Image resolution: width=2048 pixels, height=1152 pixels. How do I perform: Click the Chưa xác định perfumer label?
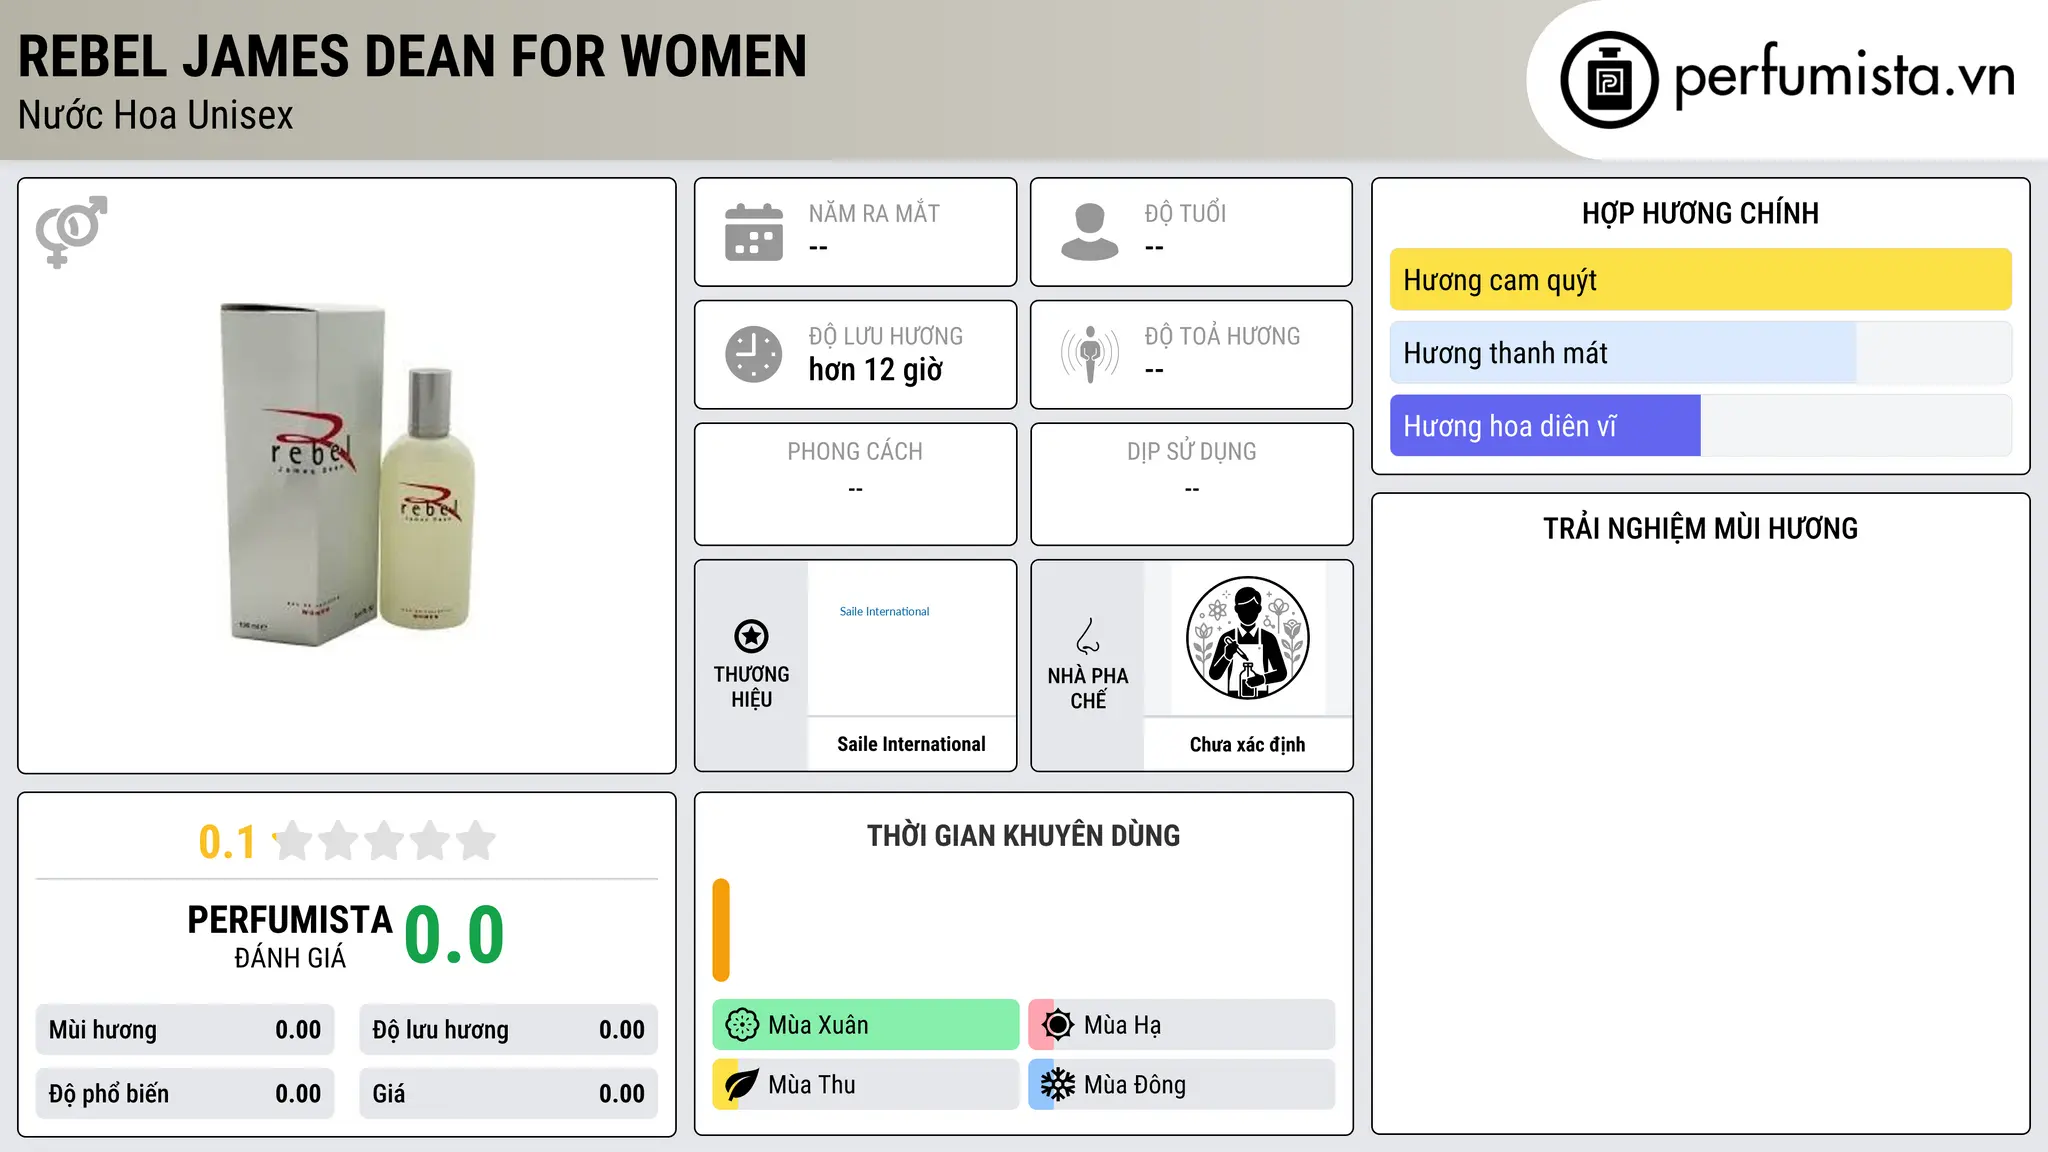pos(1247,744)
